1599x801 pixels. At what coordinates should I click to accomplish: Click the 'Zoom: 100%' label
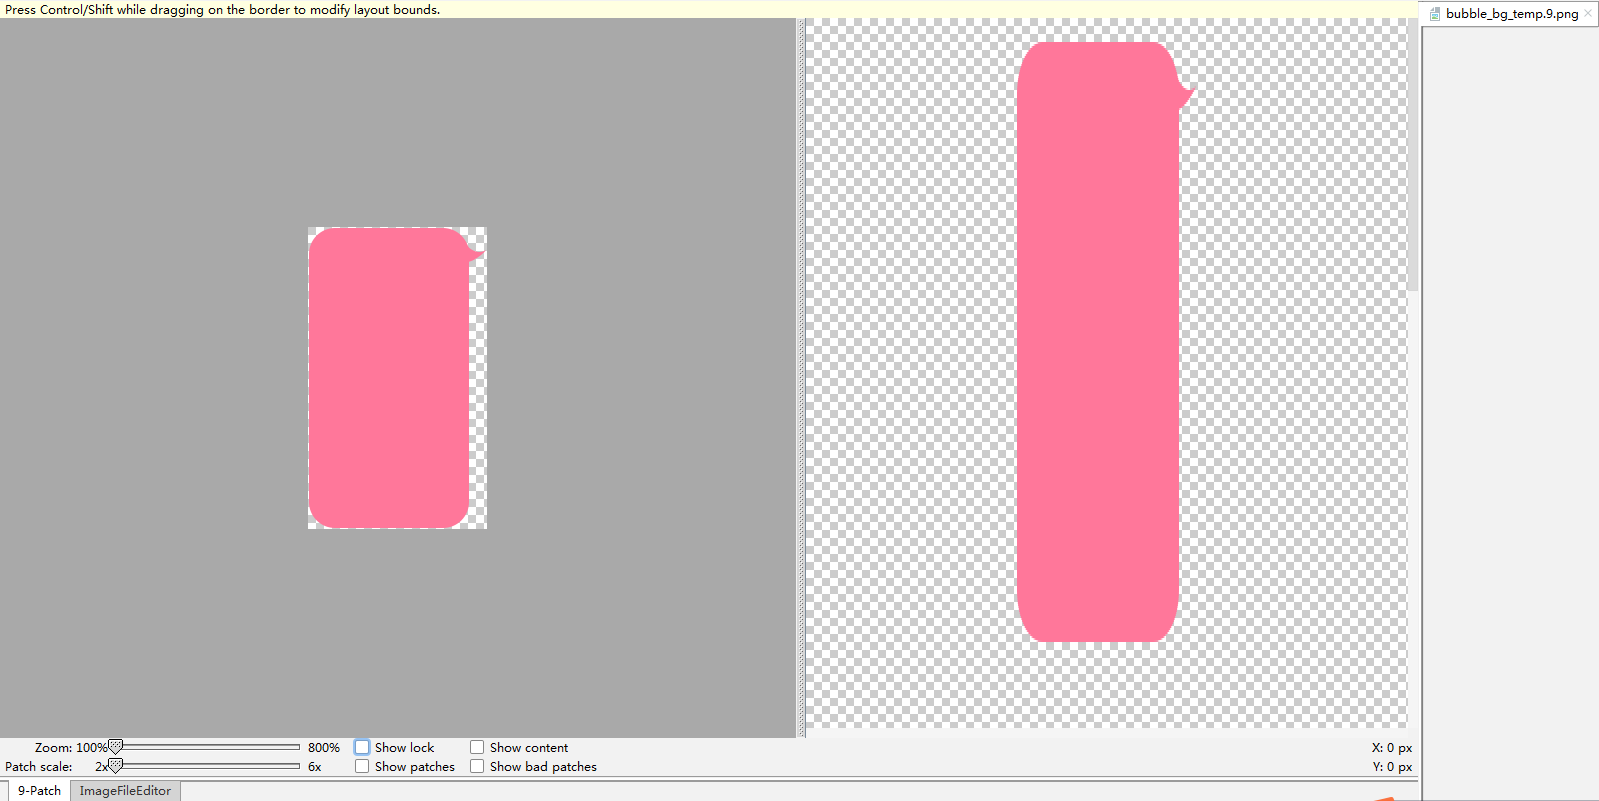point(71,747)
